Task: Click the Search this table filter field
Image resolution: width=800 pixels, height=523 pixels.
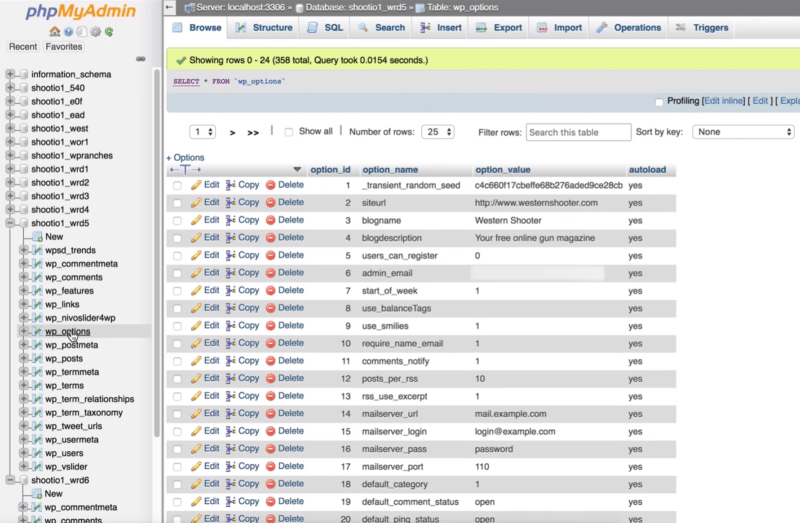Action: click(x=579, y=132)
